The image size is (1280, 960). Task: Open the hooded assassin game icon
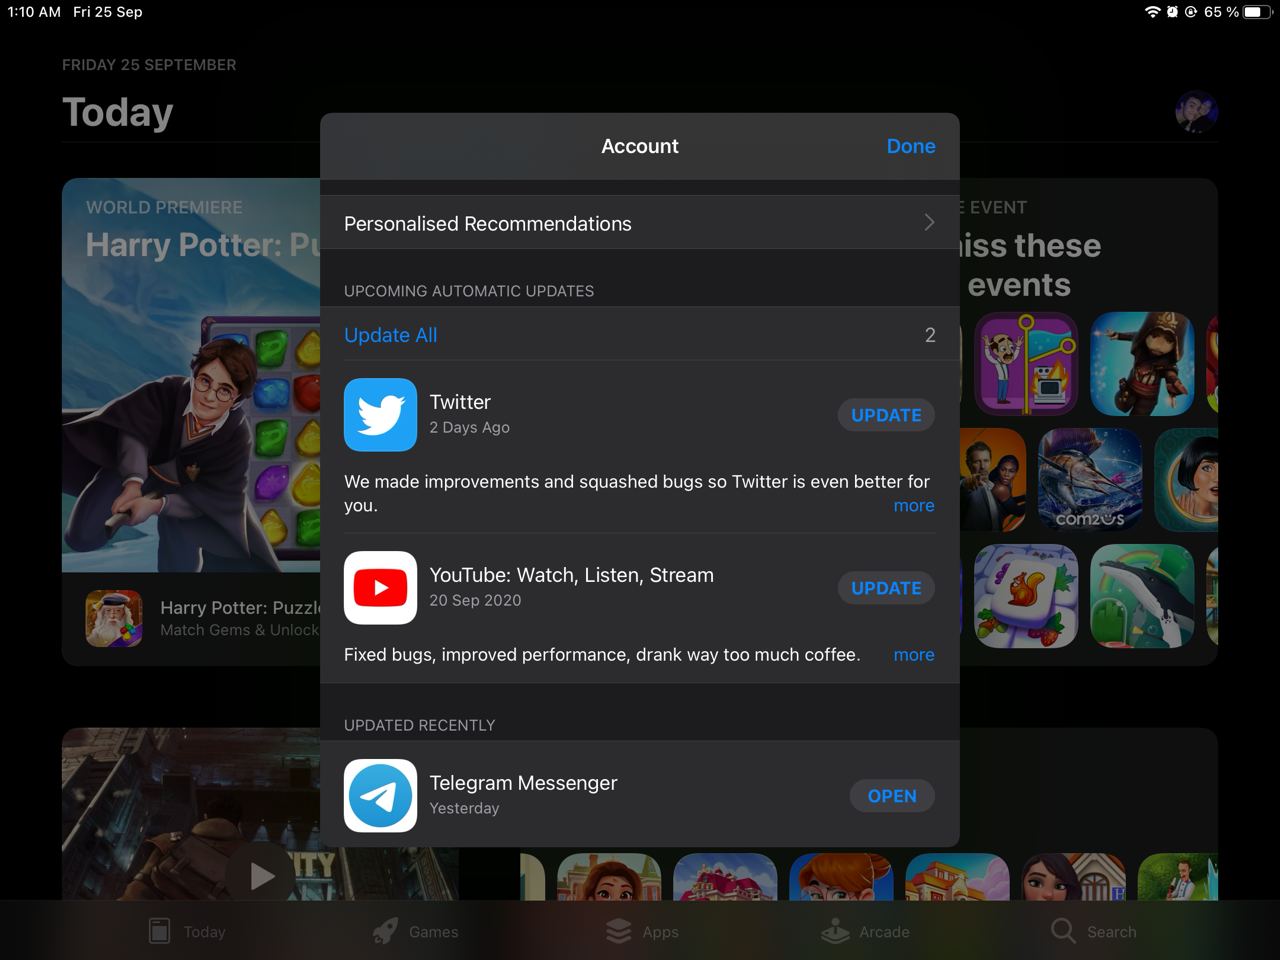point(1142,364)
